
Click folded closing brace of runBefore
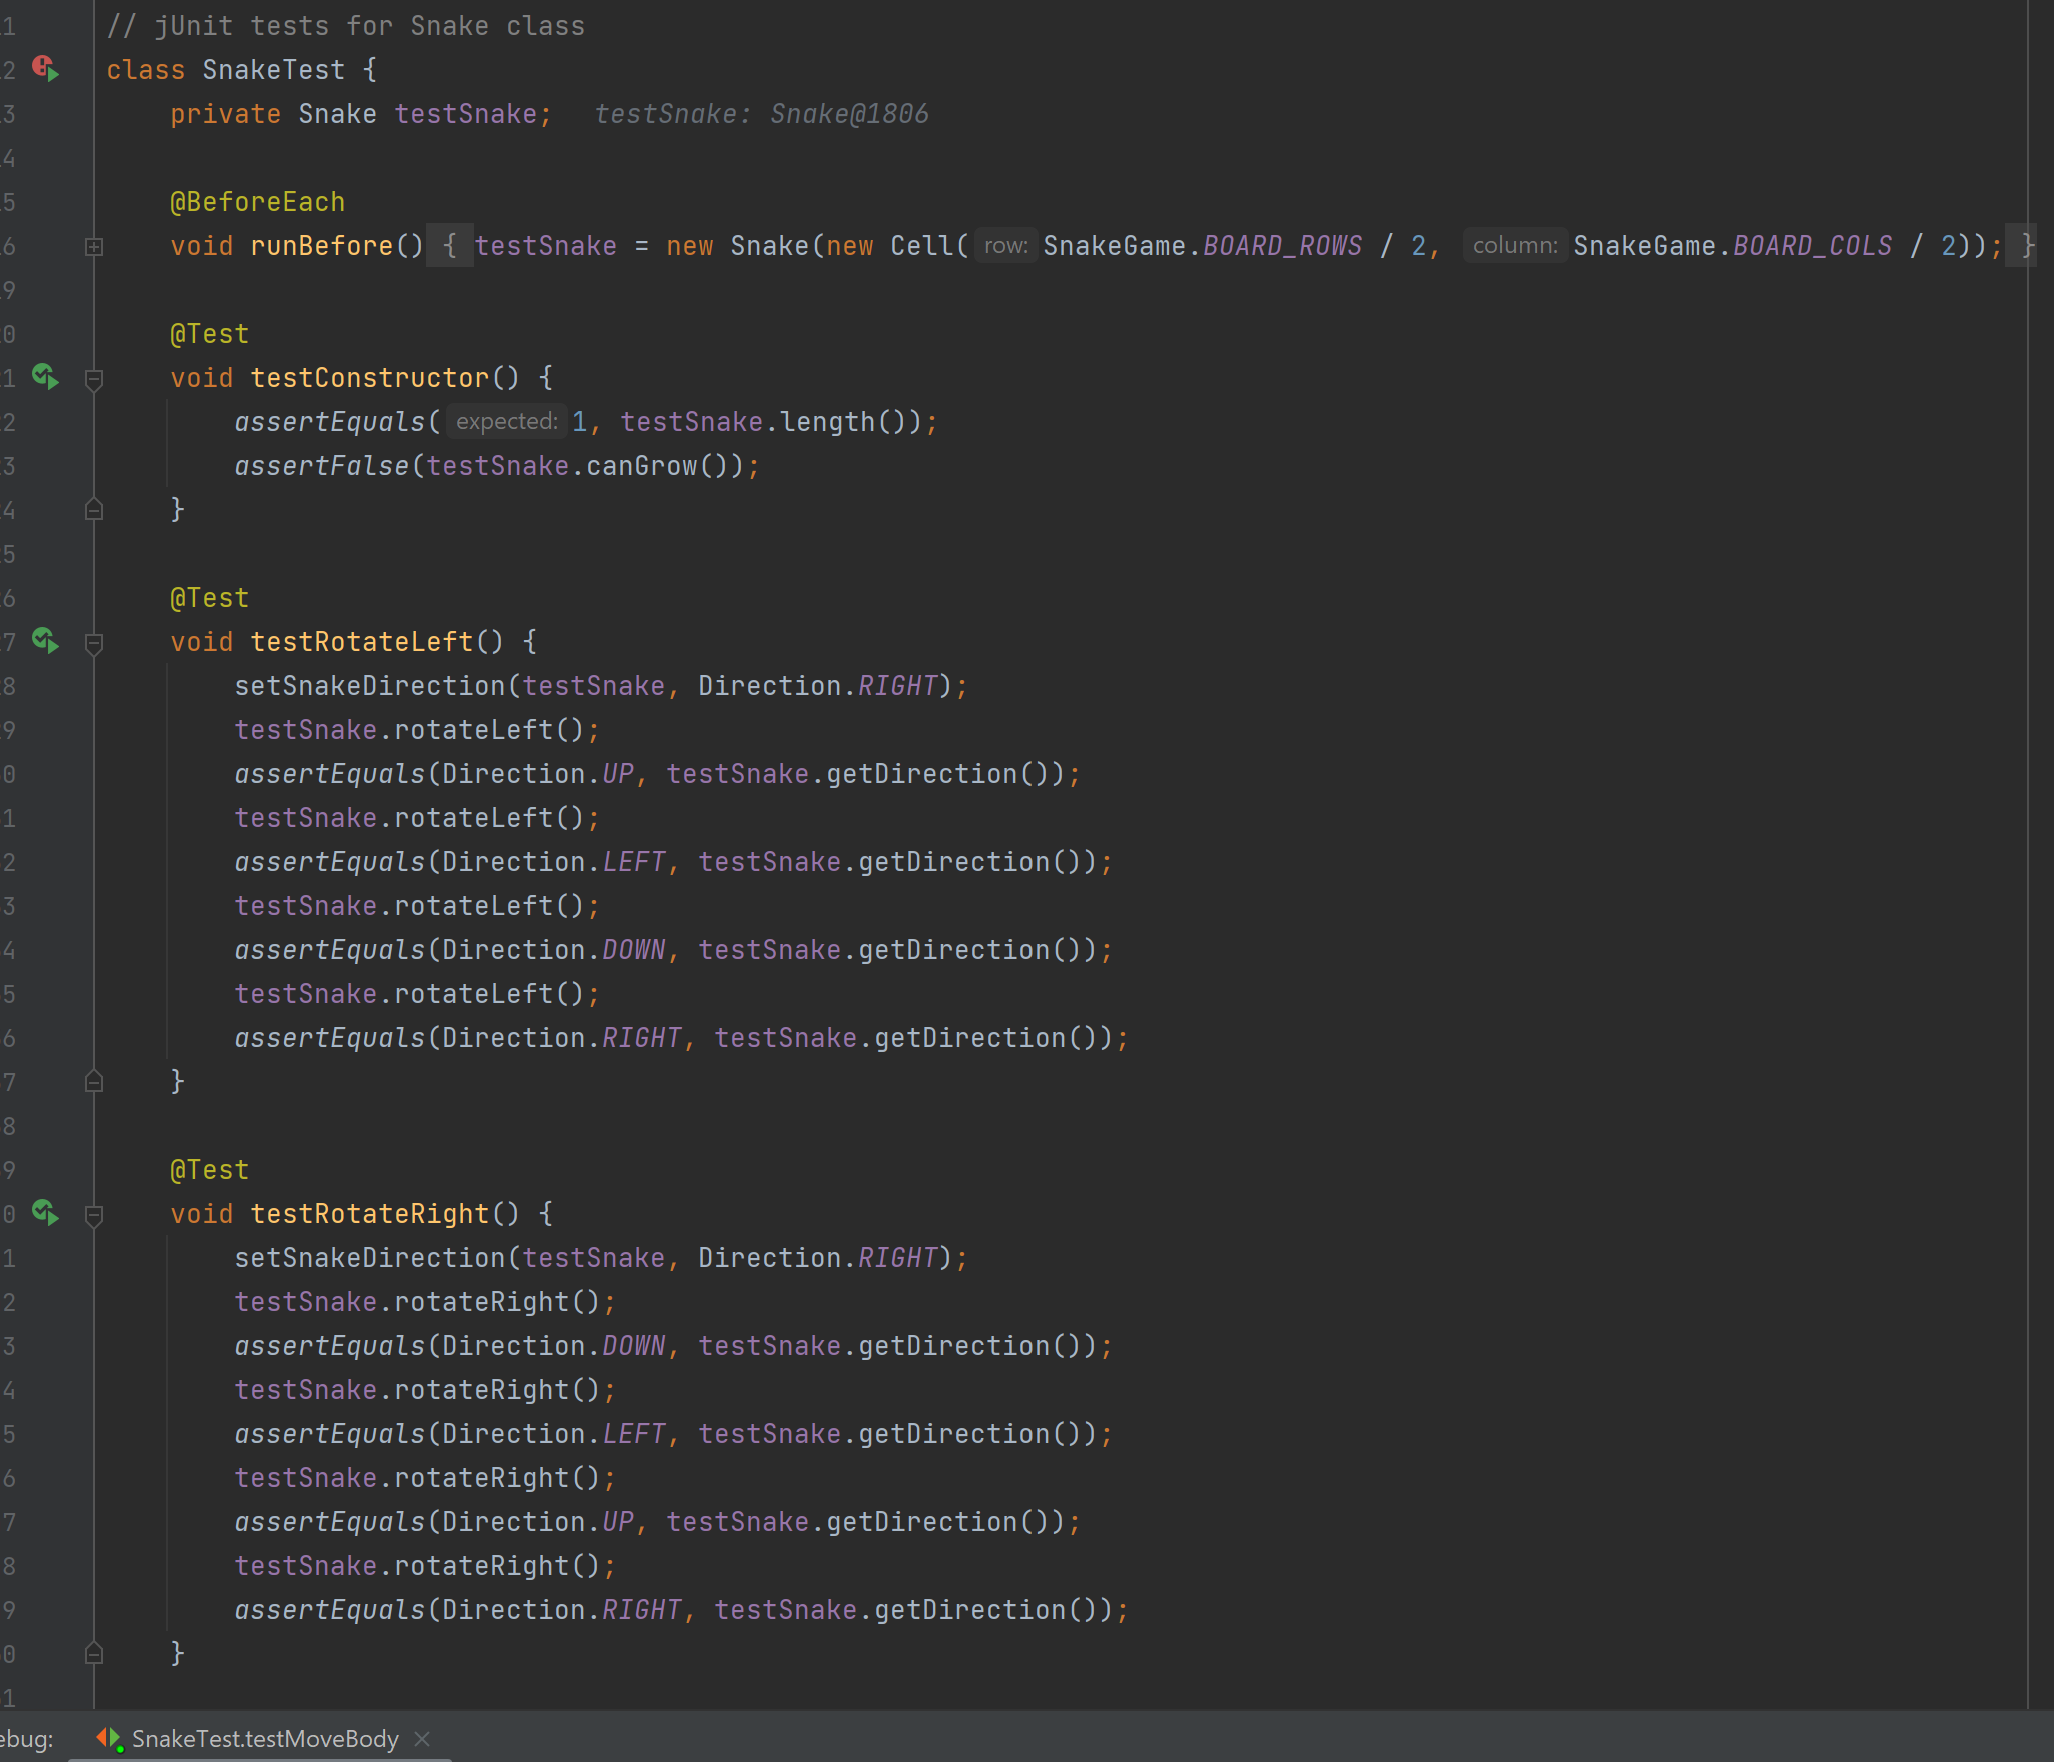[x=2026, y=246]
